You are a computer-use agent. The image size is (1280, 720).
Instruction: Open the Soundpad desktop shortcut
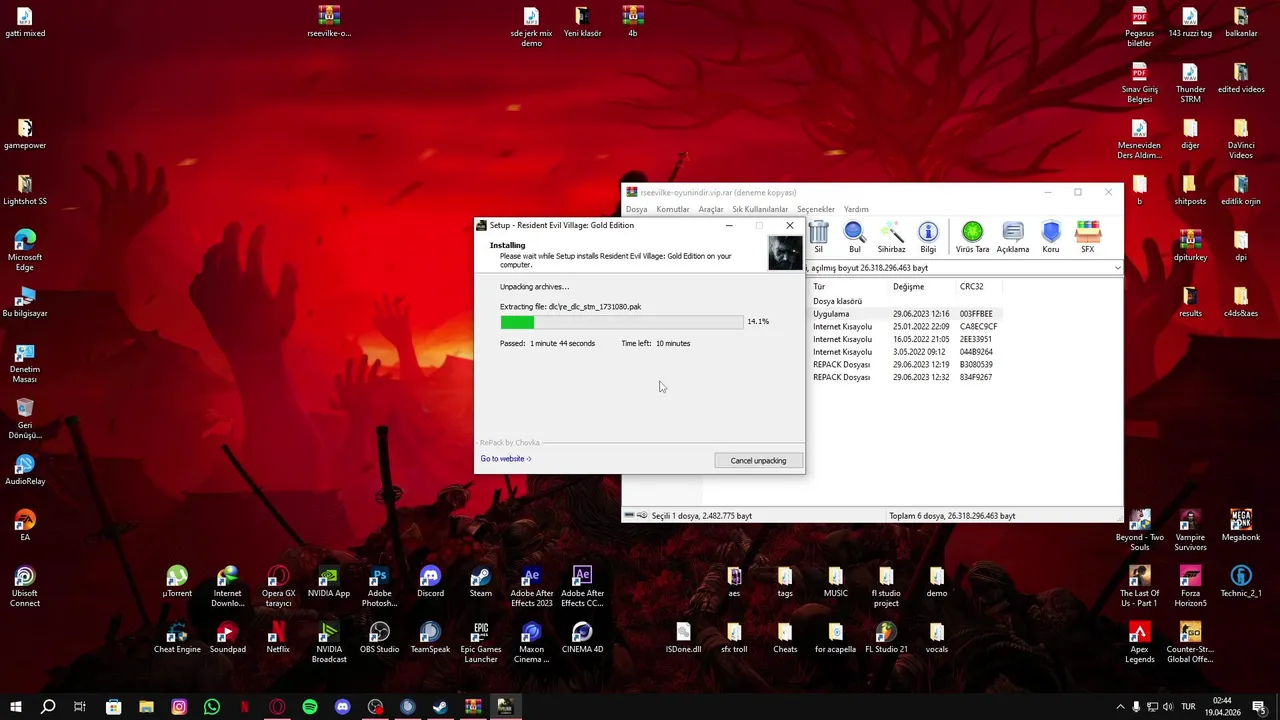(228, 639)
